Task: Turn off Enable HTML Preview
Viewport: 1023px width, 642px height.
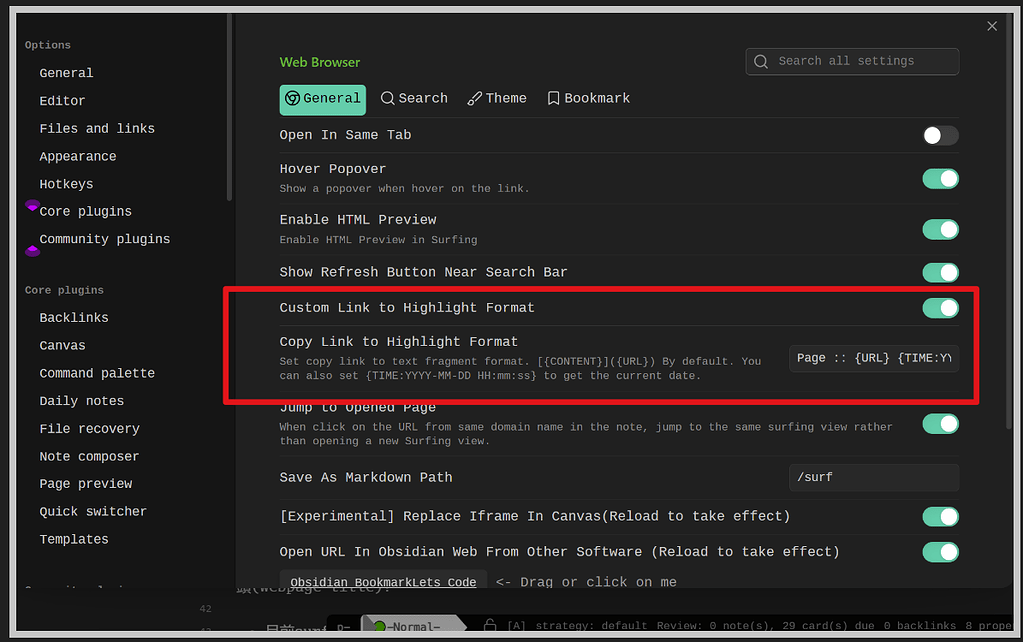Action: pyautogui.click(x=939, y=230)
